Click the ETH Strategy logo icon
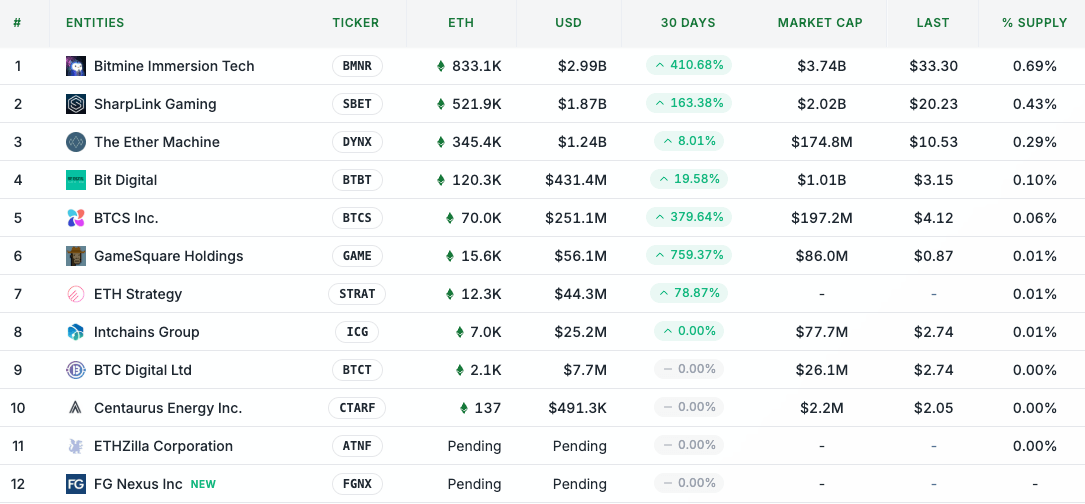 76,294
